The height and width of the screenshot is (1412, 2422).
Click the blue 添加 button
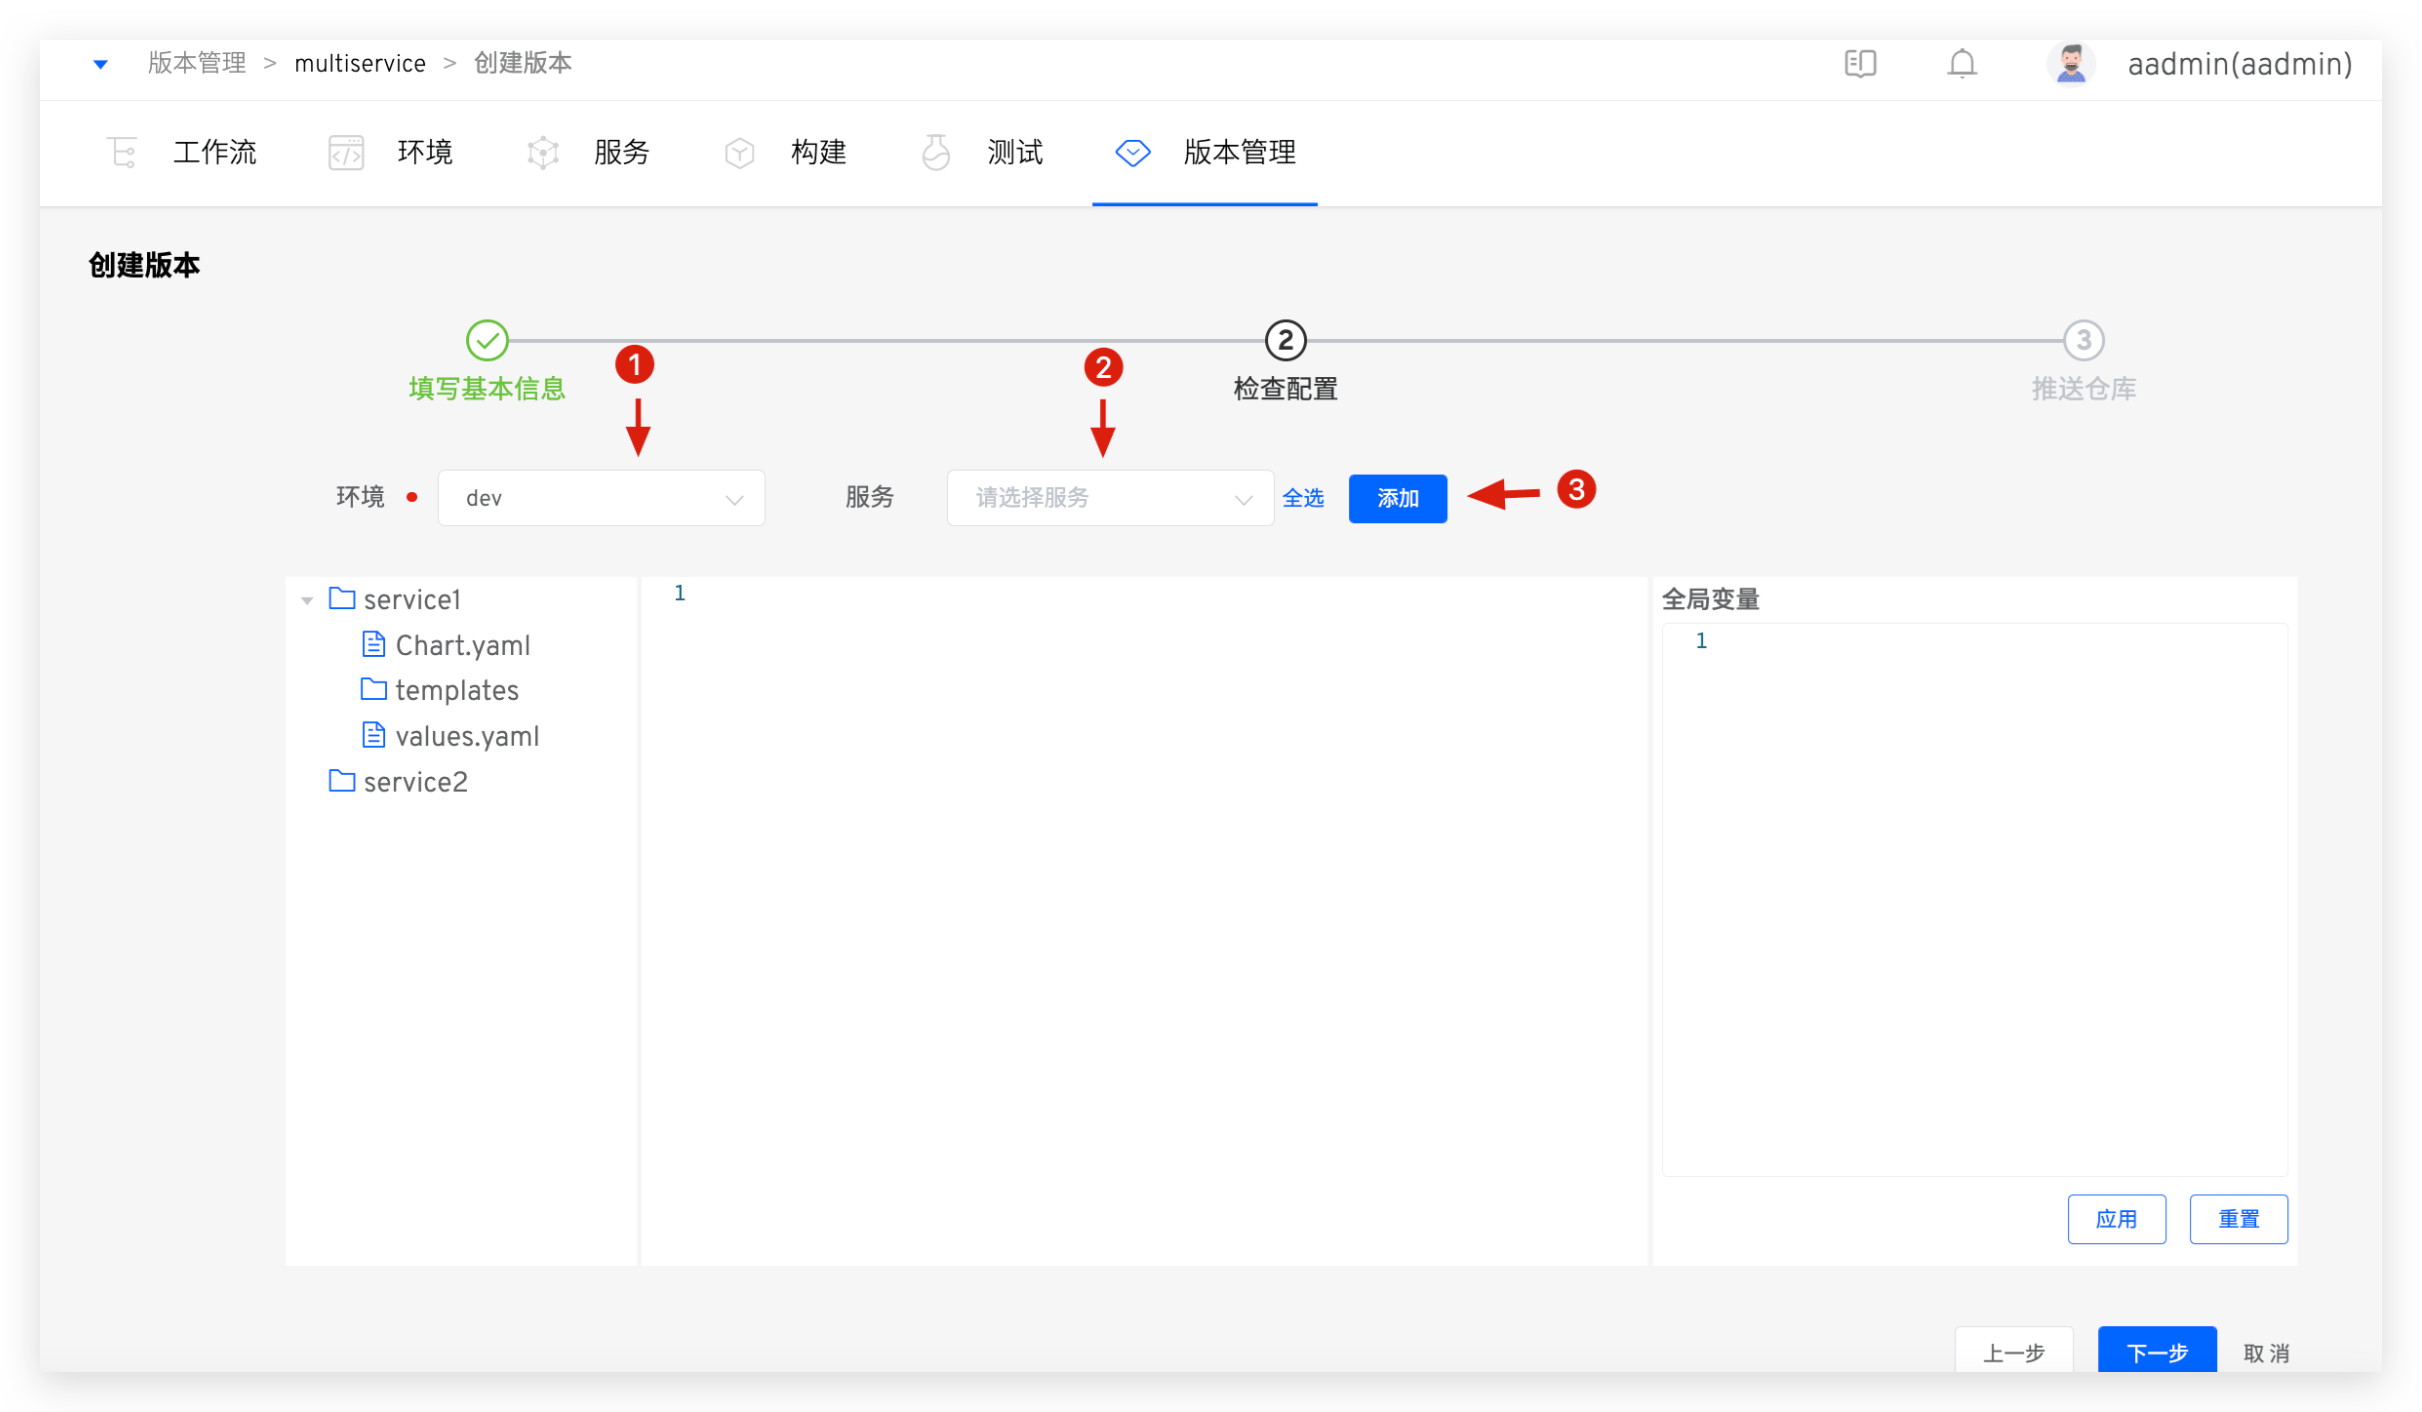[x=1396, y=498]
